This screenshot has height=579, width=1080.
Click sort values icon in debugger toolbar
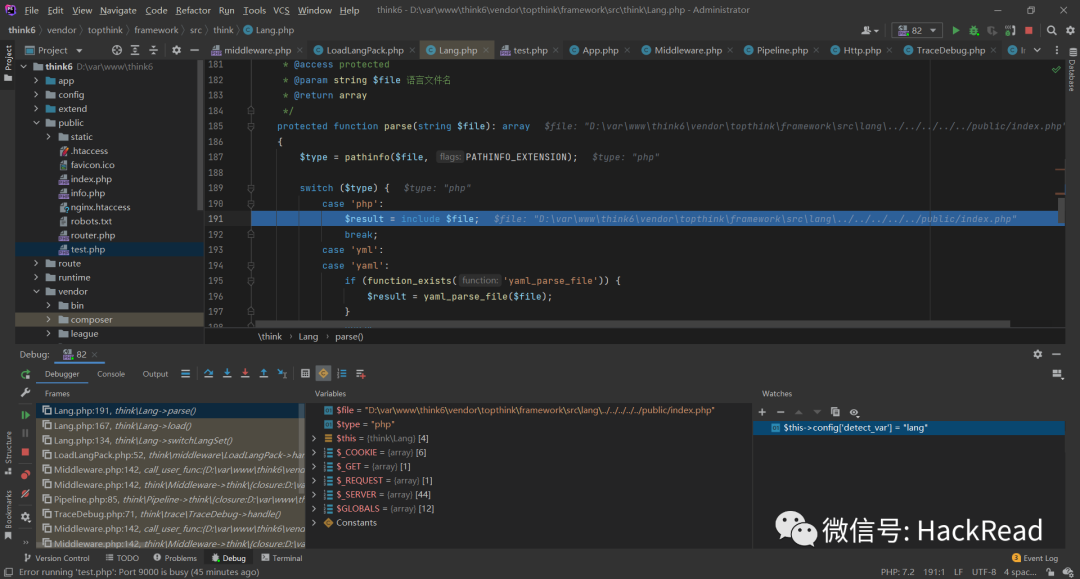click(342, 373)
